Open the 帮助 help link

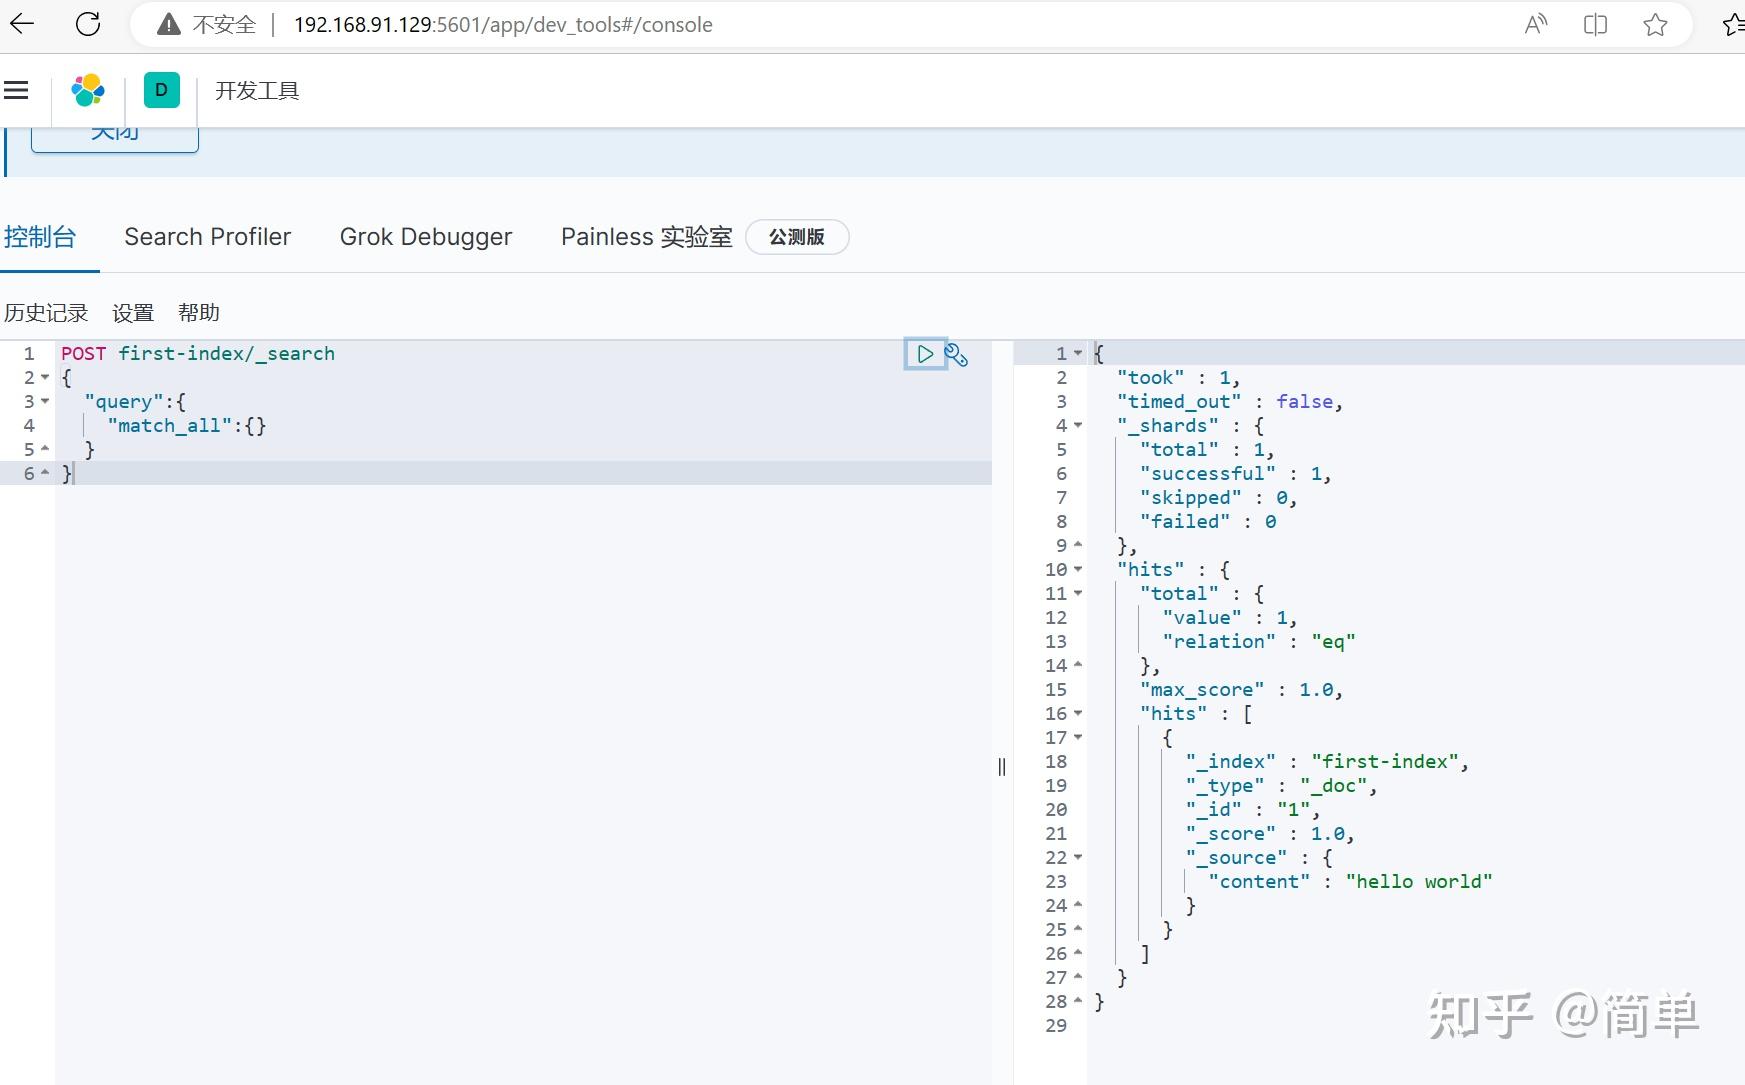tap(199, 312)
